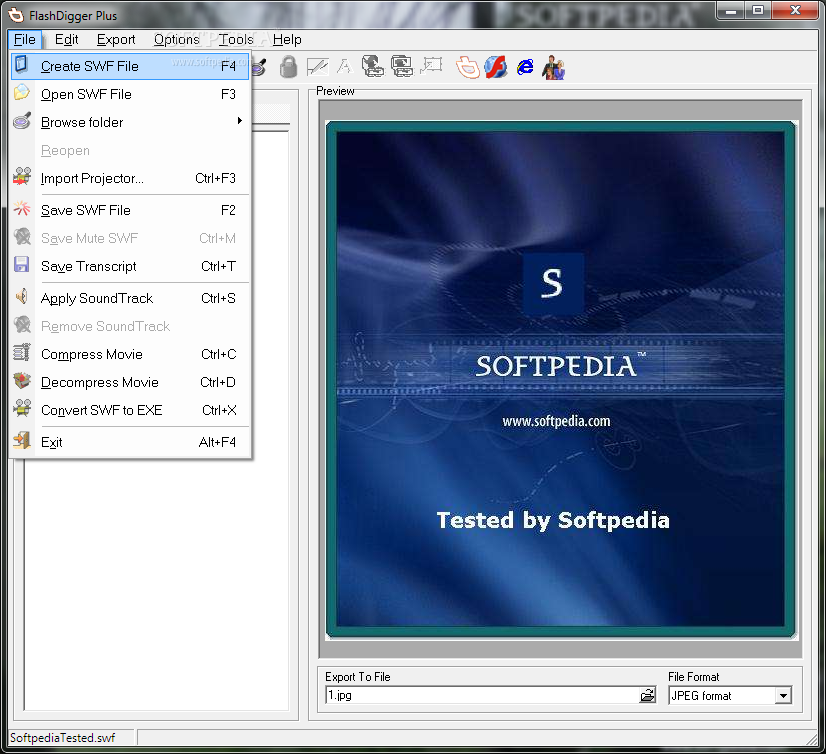Close the open File menu header
Viewport: 826px width, 754px height.
click(25, 40)
